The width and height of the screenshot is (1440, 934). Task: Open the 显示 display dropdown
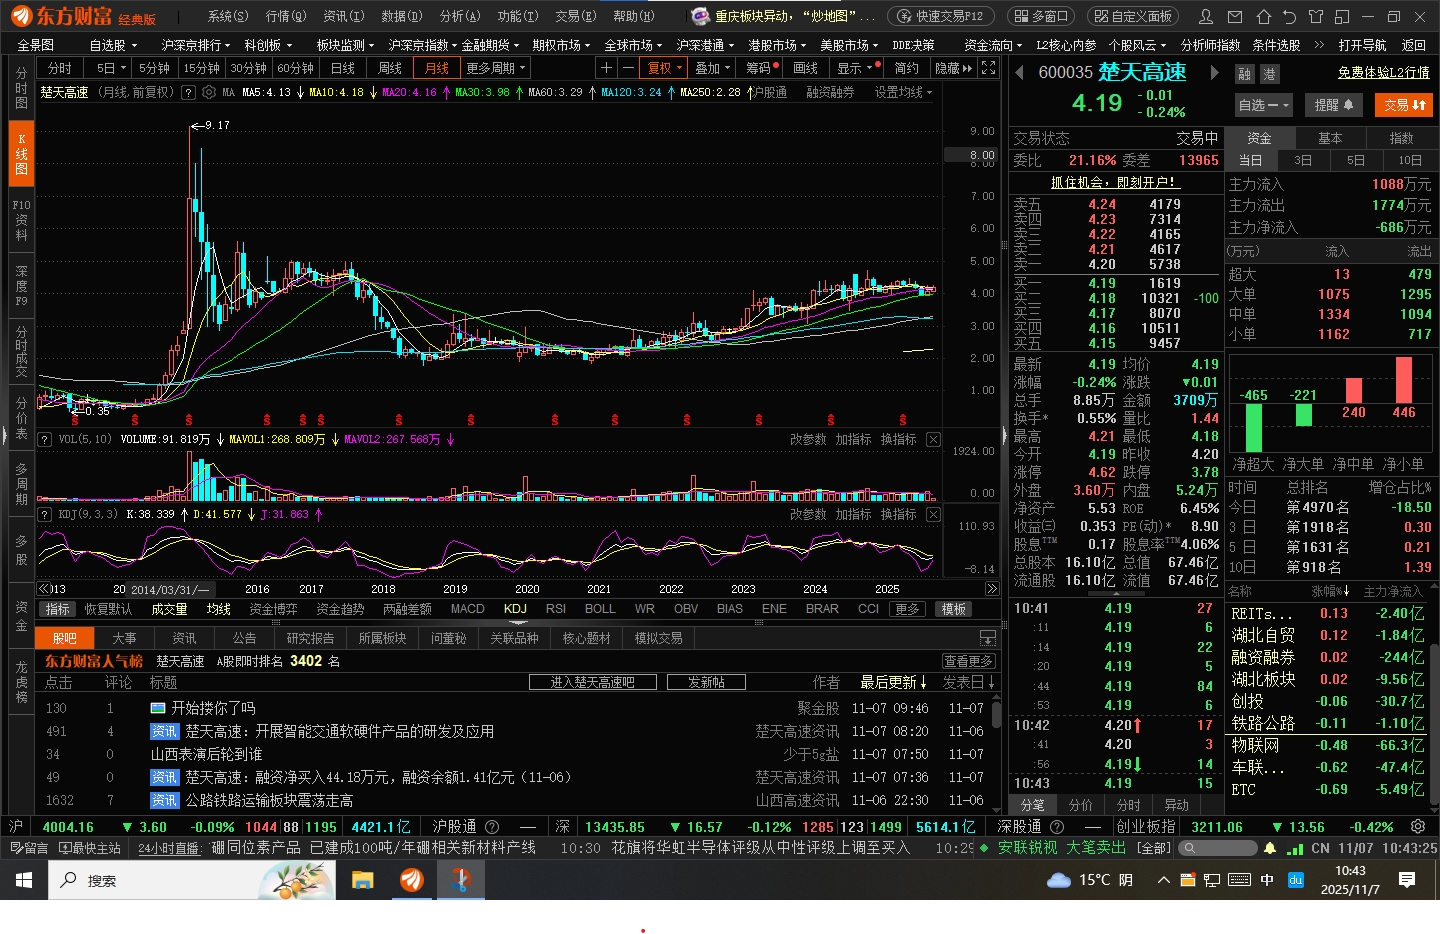pos(858,68)
